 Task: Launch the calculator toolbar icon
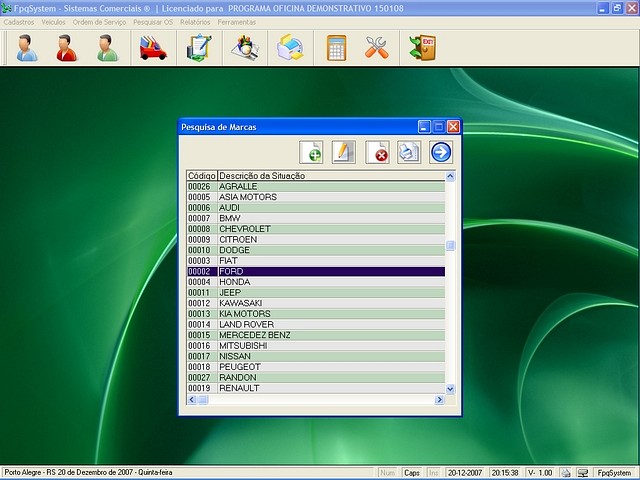[337, 48]
